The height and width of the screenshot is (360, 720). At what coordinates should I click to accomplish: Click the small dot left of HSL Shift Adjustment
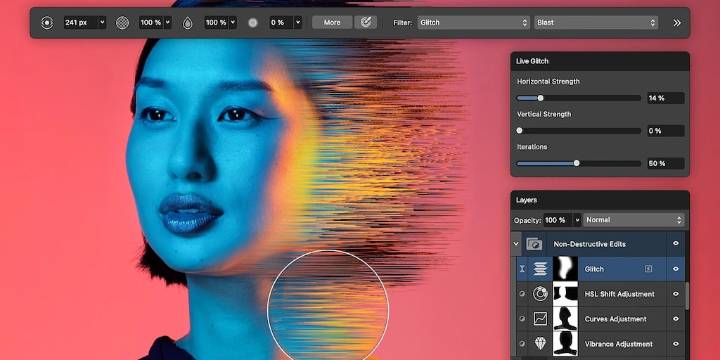(522, 294)
